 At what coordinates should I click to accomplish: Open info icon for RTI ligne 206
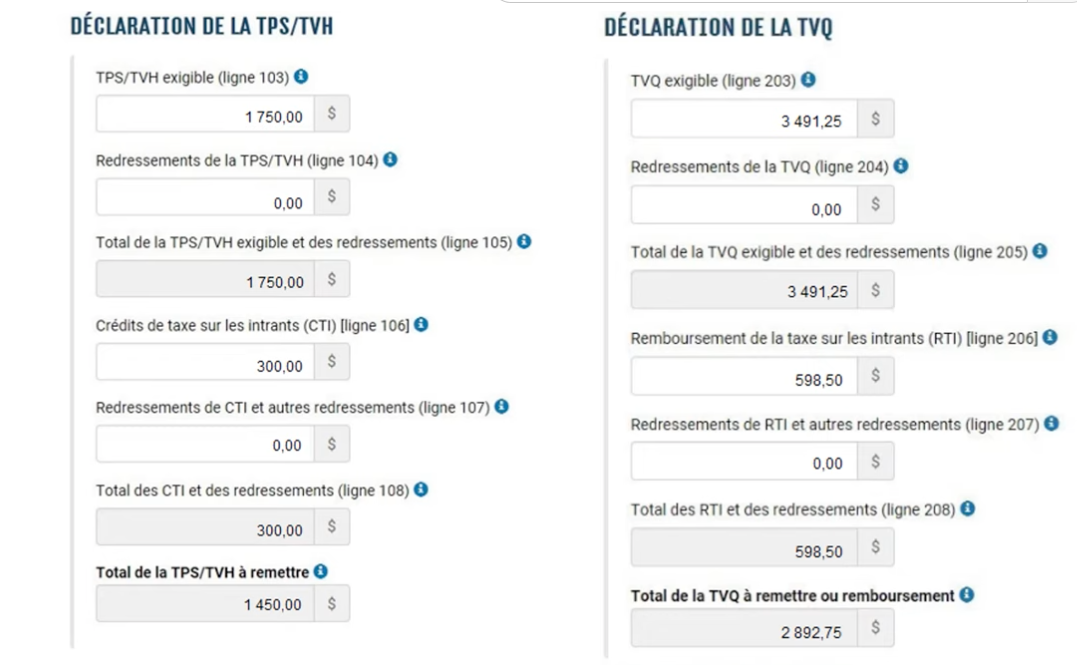1050,338
